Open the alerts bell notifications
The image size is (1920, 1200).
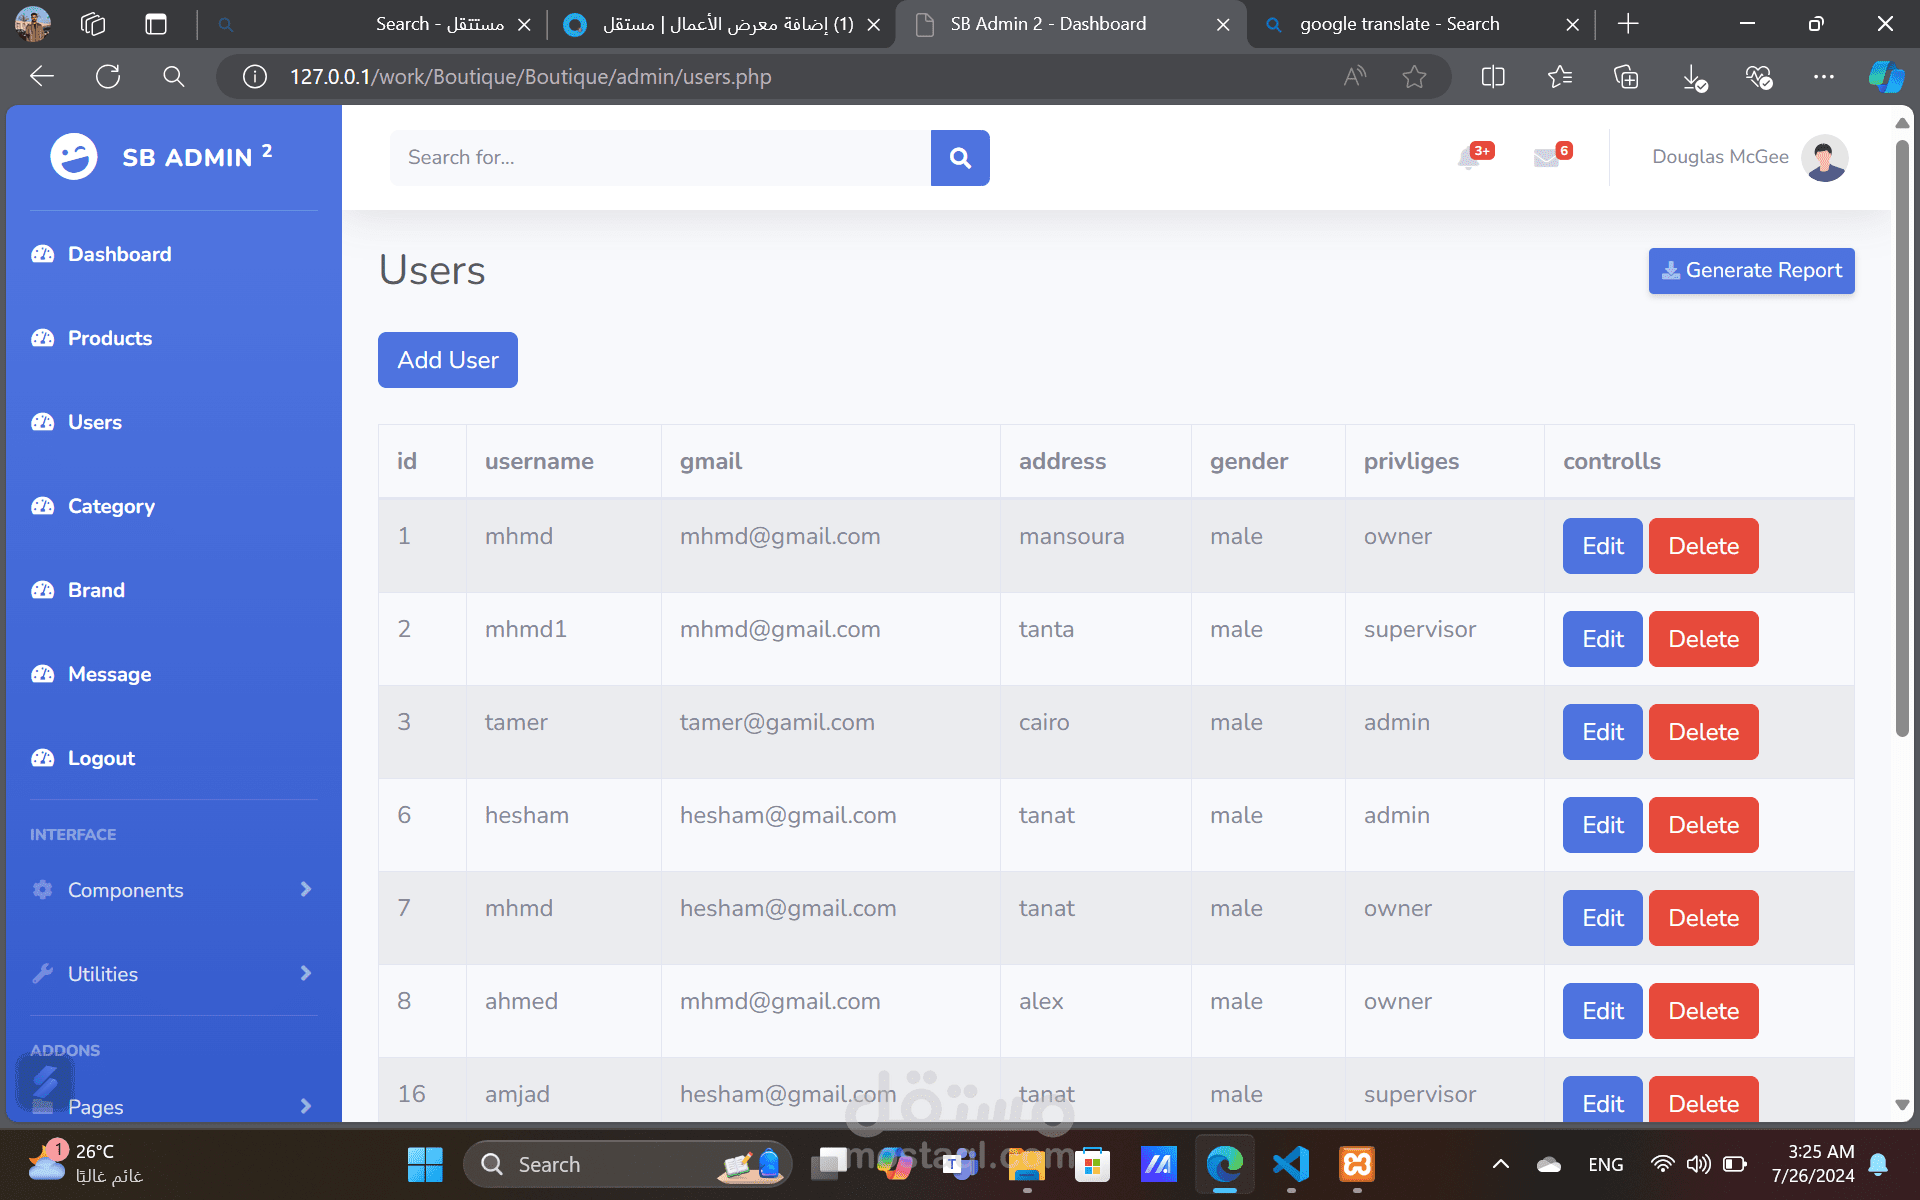coord(1469,157)
